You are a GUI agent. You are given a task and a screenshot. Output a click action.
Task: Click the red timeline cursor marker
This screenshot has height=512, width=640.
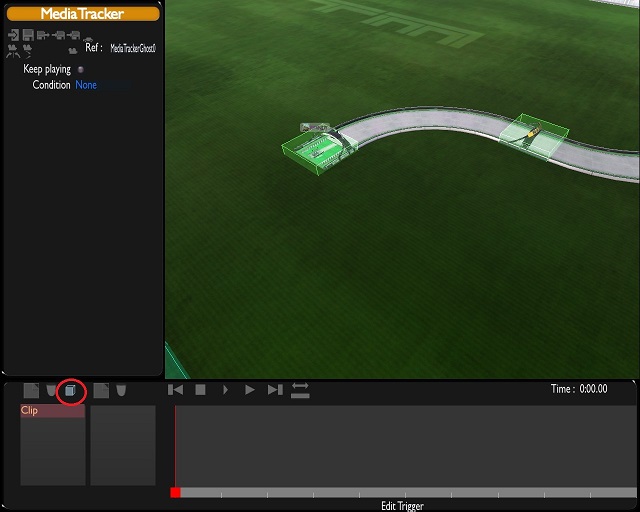pyautogui.click(x=176, y=492)
